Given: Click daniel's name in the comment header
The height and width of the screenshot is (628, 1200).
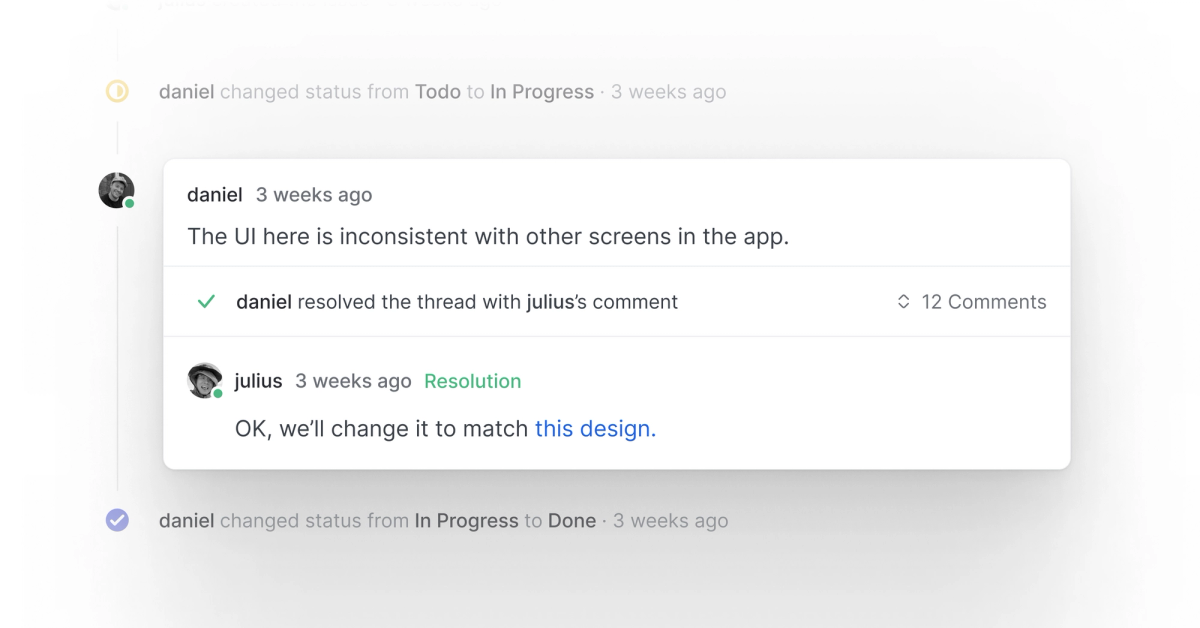Looking at the screenshot, I should coord(214,195).
